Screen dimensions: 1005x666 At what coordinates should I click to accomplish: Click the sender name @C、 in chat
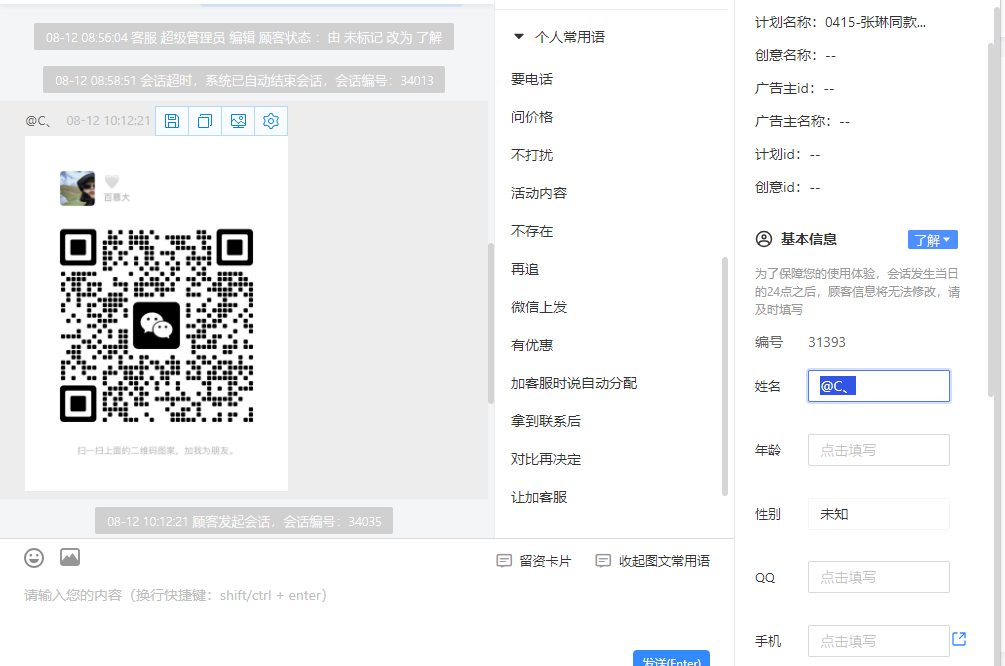pos(38,121)
